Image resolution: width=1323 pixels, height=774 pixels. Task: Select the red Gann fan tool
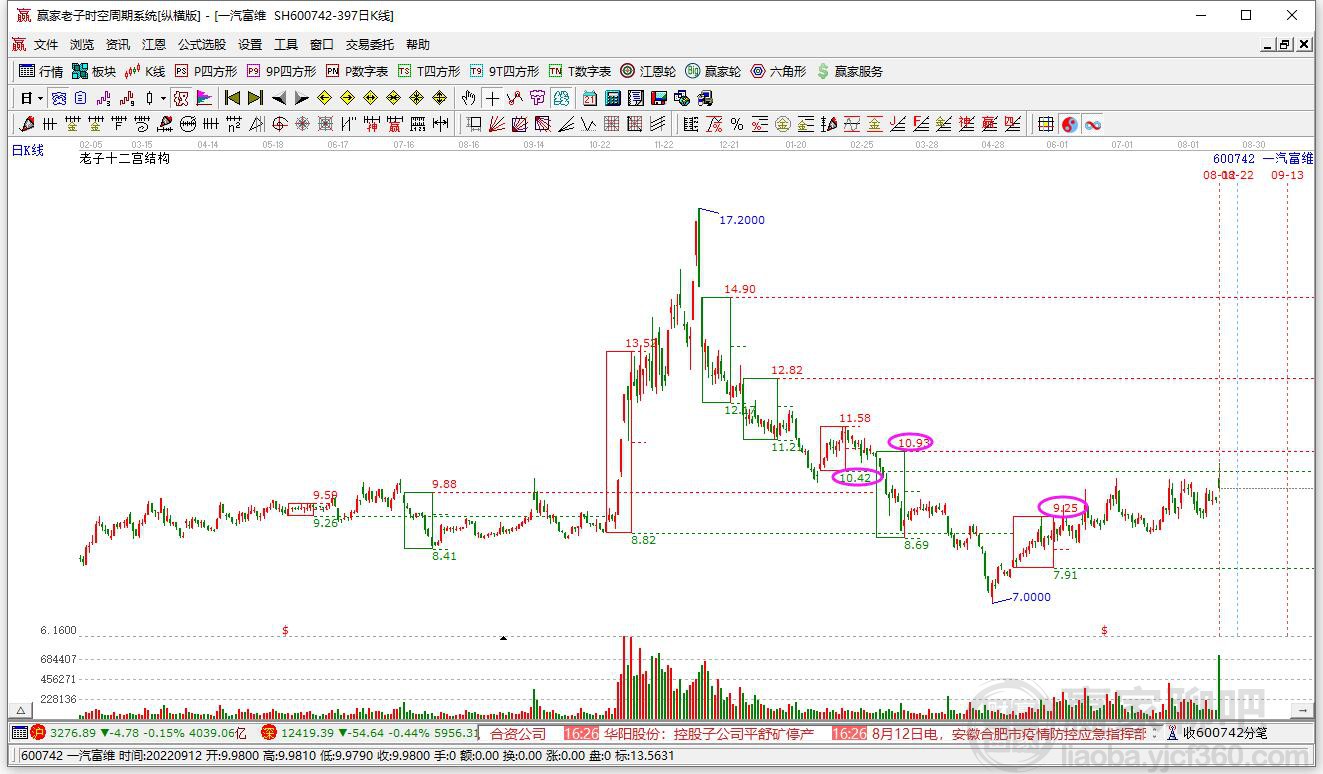click(x=495, y=124)
